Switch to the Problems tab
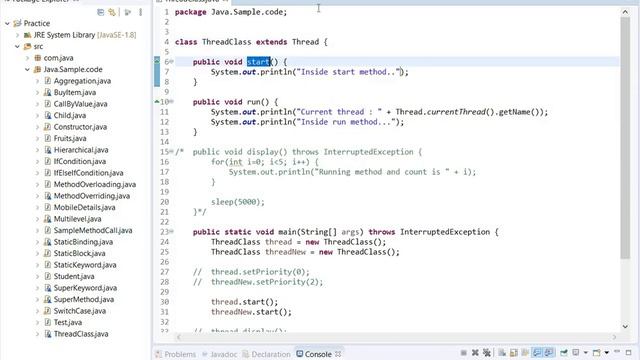The height and width of the screenshot is (360, 640). point(176,354)
